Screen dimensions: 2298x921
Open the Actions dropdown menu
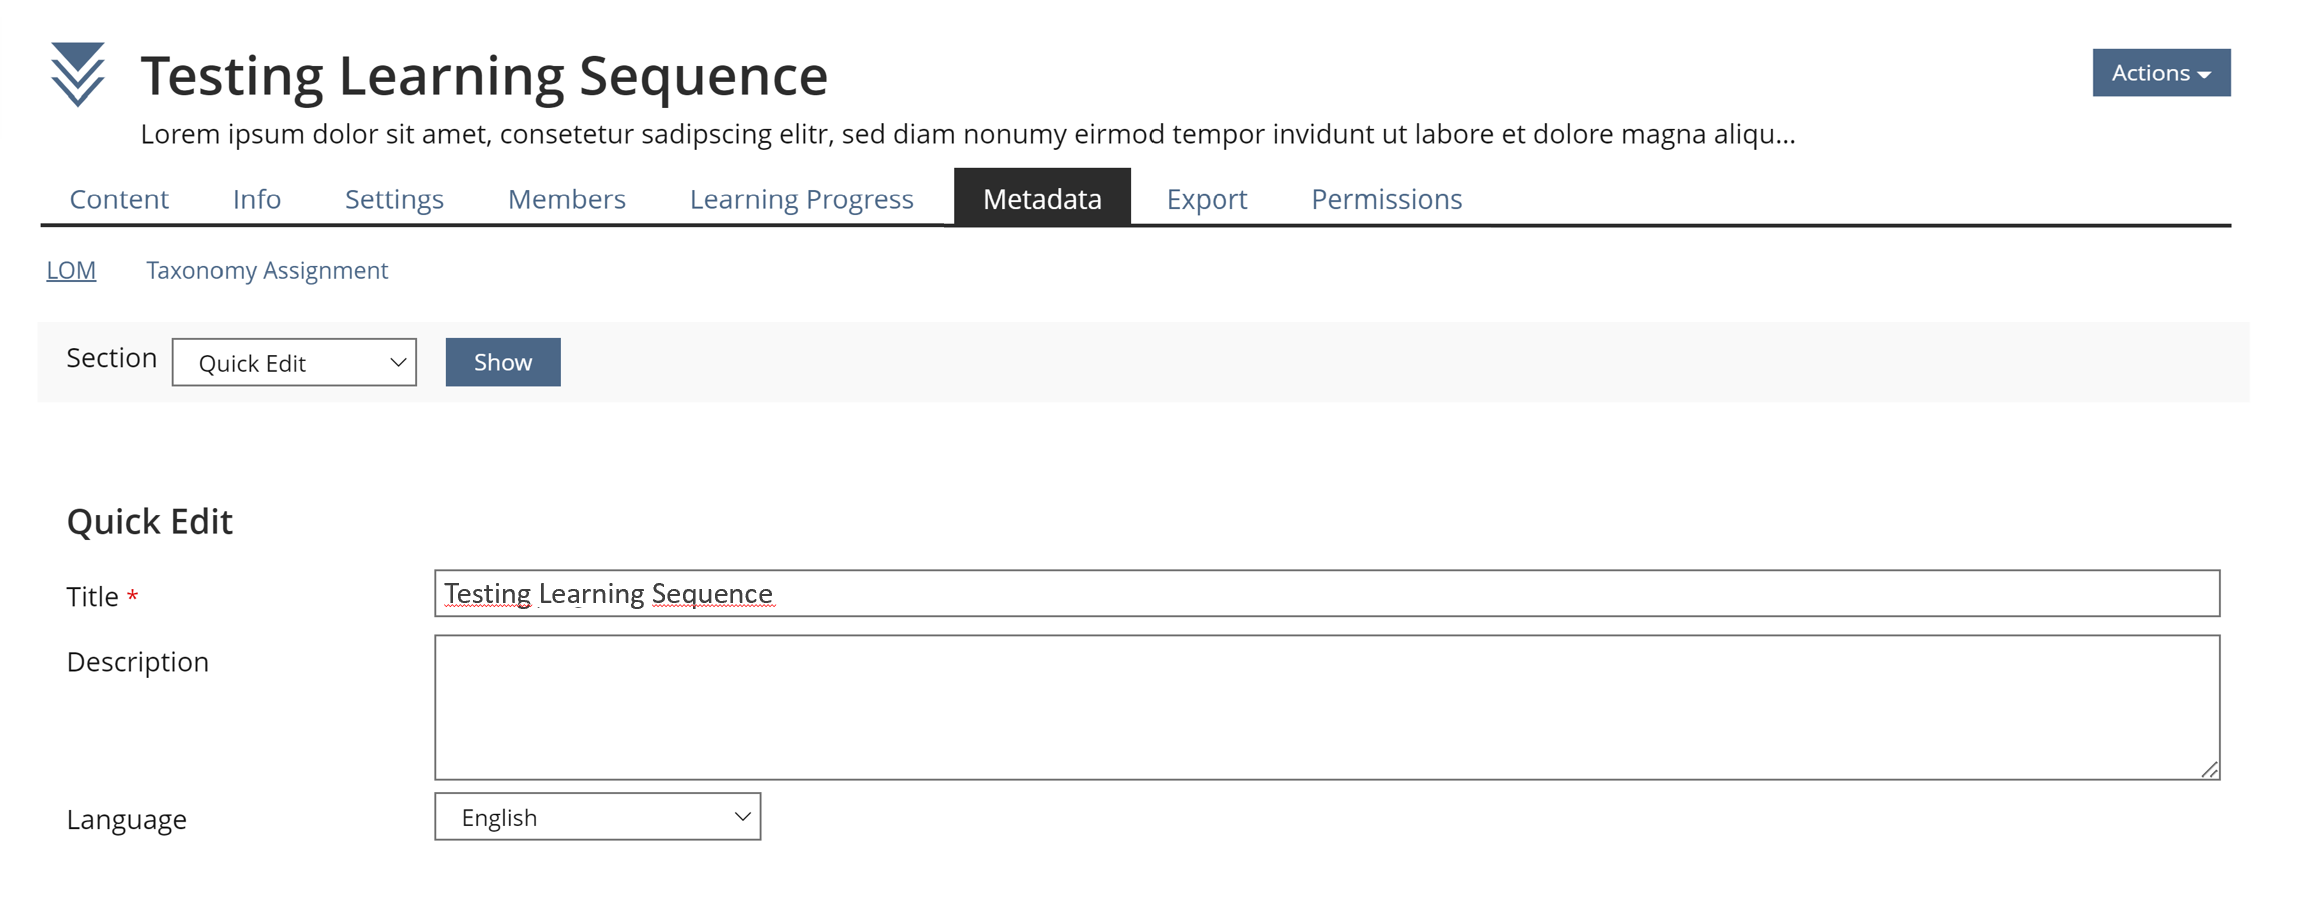2160,73
